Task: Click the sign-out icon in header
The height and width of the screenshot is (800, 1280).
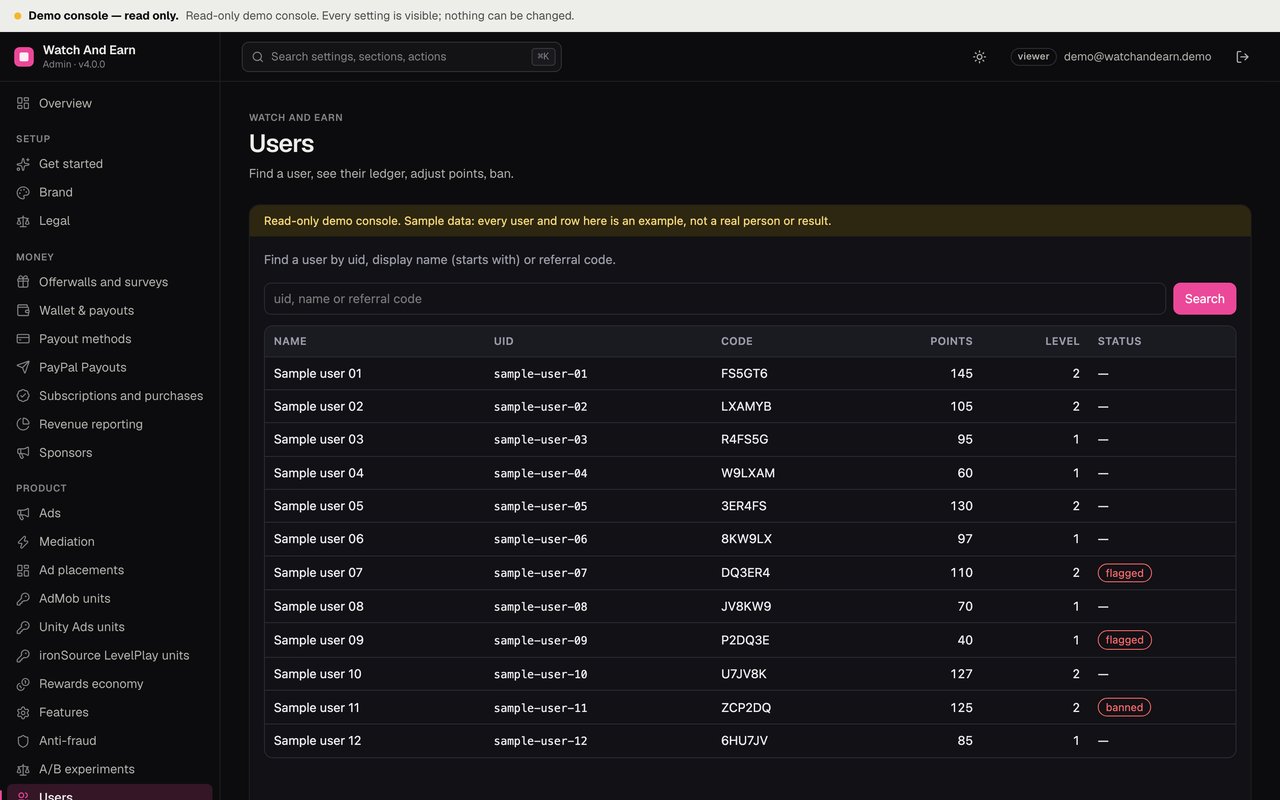Action: 1243,57
